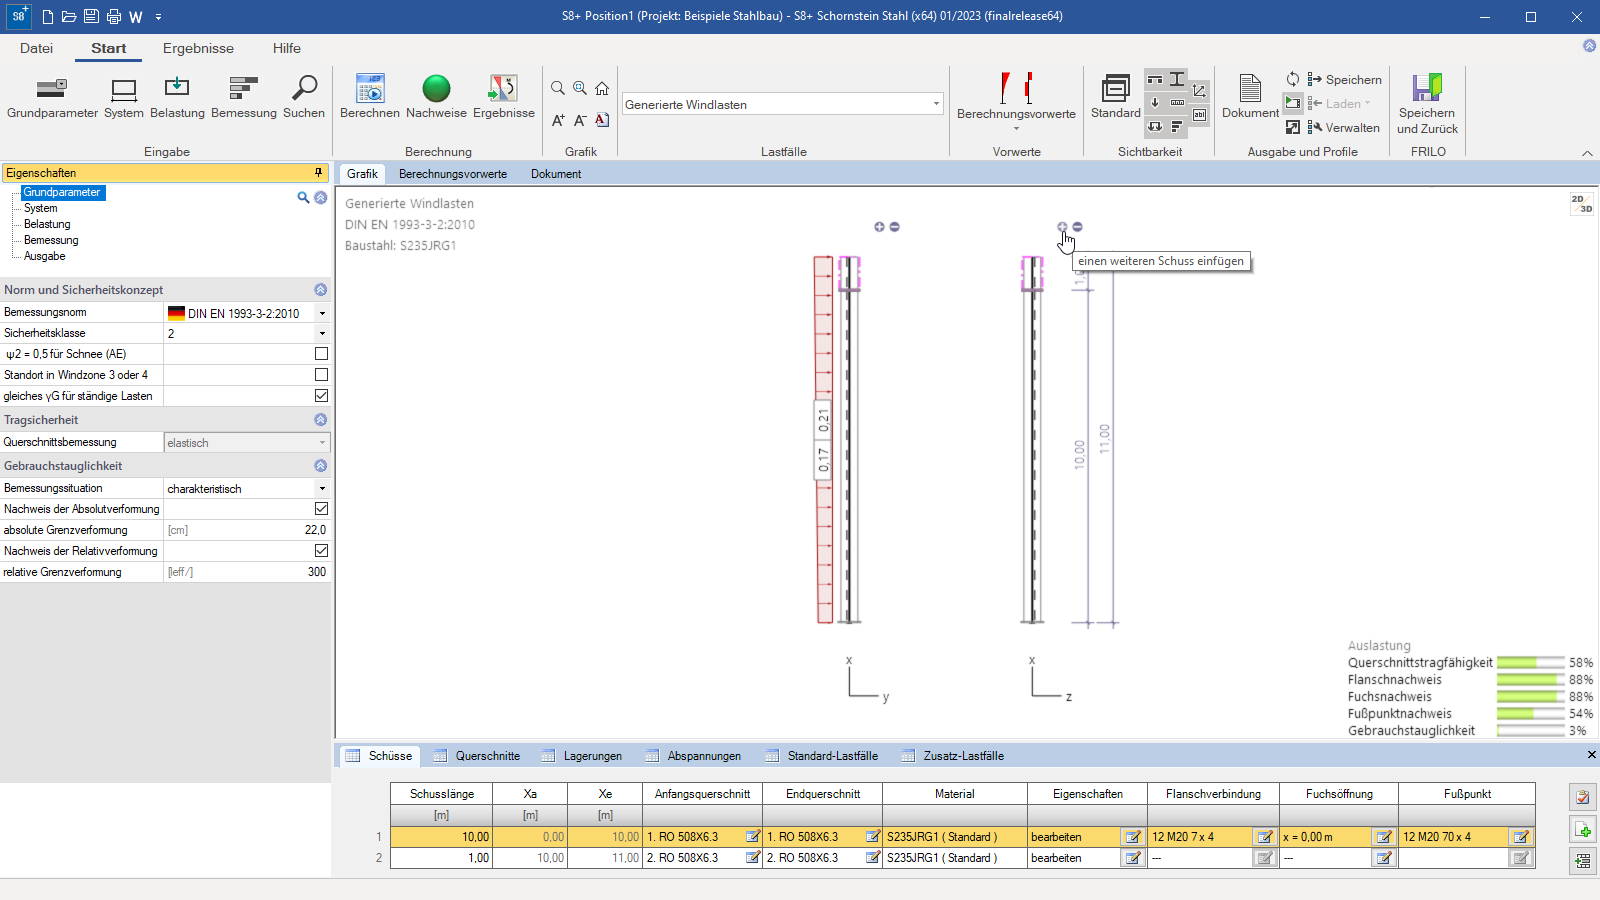Reset view with home icon
The image size is (1600, 900).
(602, 88)
